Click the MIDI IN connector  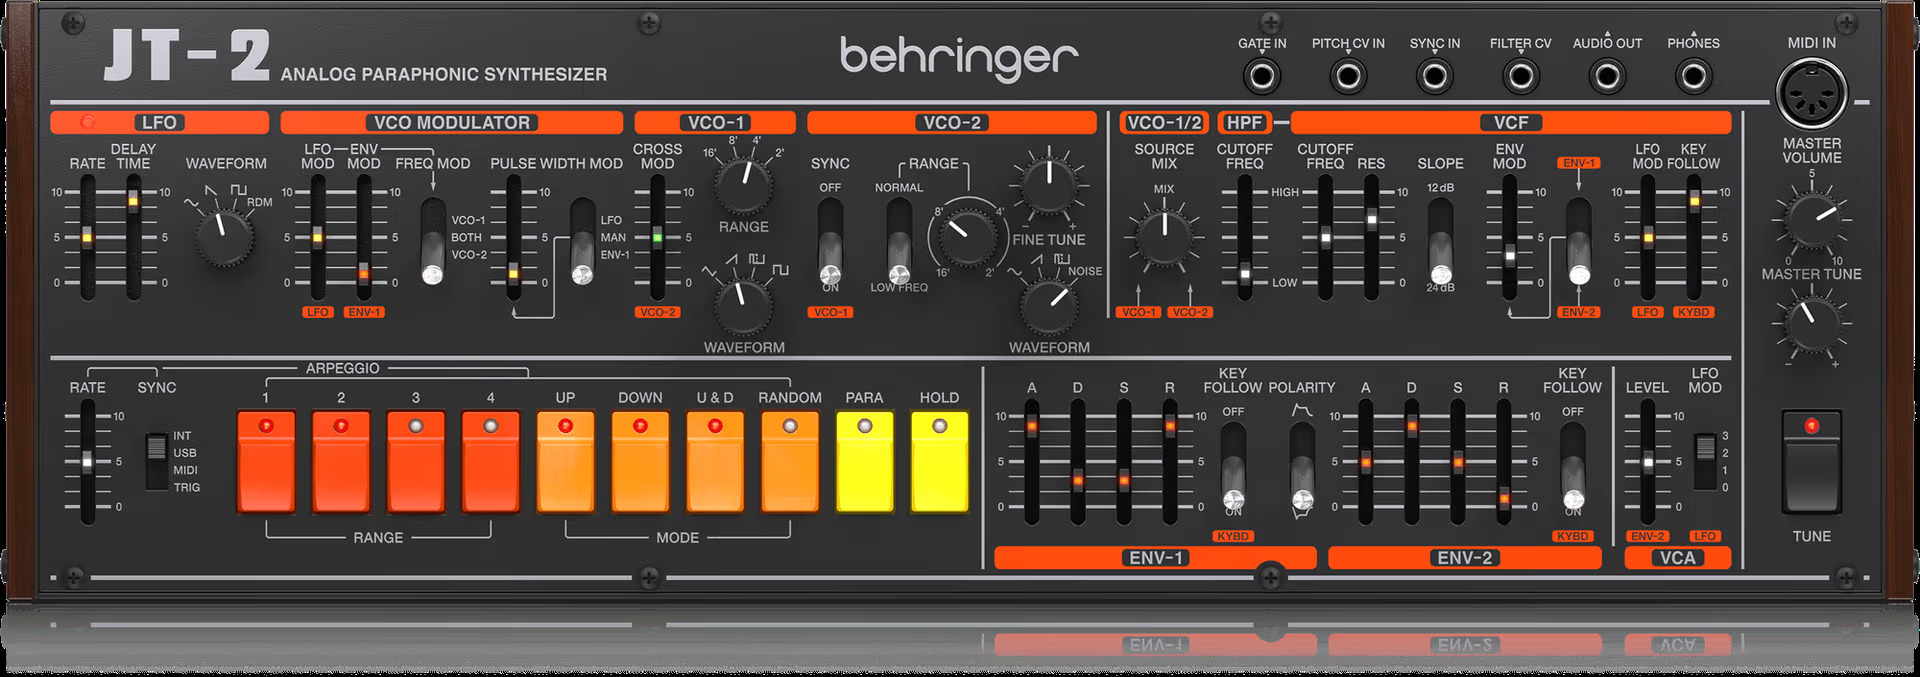pyautogui.click(x=1811, y=94)
